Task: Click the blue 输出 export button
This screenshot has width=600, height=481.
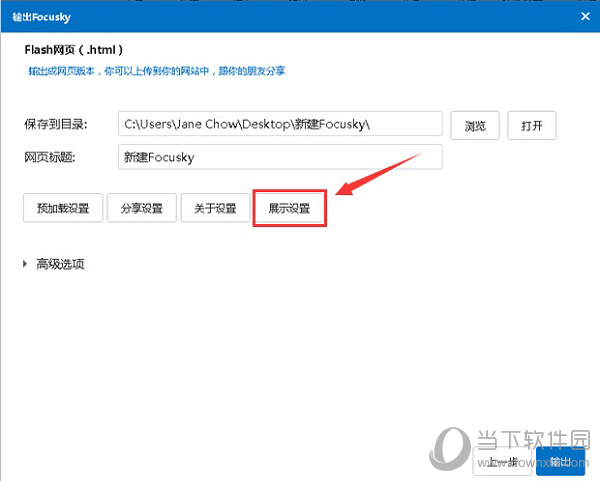Action: click(x=561, y=461)
